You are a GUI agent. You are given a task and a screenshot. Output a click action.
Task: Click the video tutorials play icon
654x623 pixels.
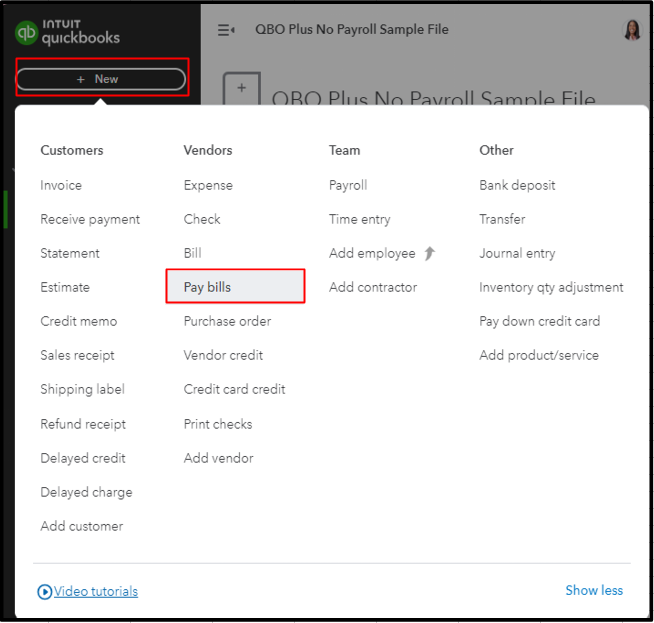pos(45,592)
